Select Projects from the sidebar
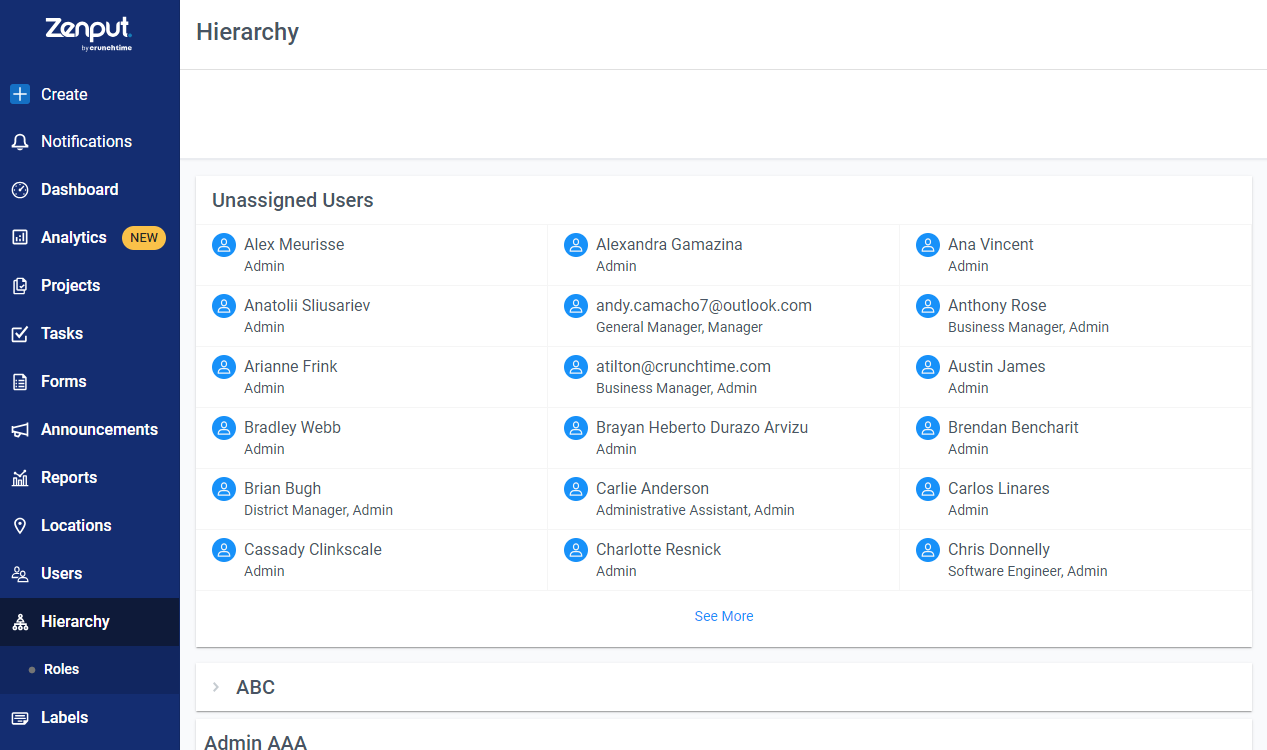Viewport: 1267px width, 750px height. [90, 286]
